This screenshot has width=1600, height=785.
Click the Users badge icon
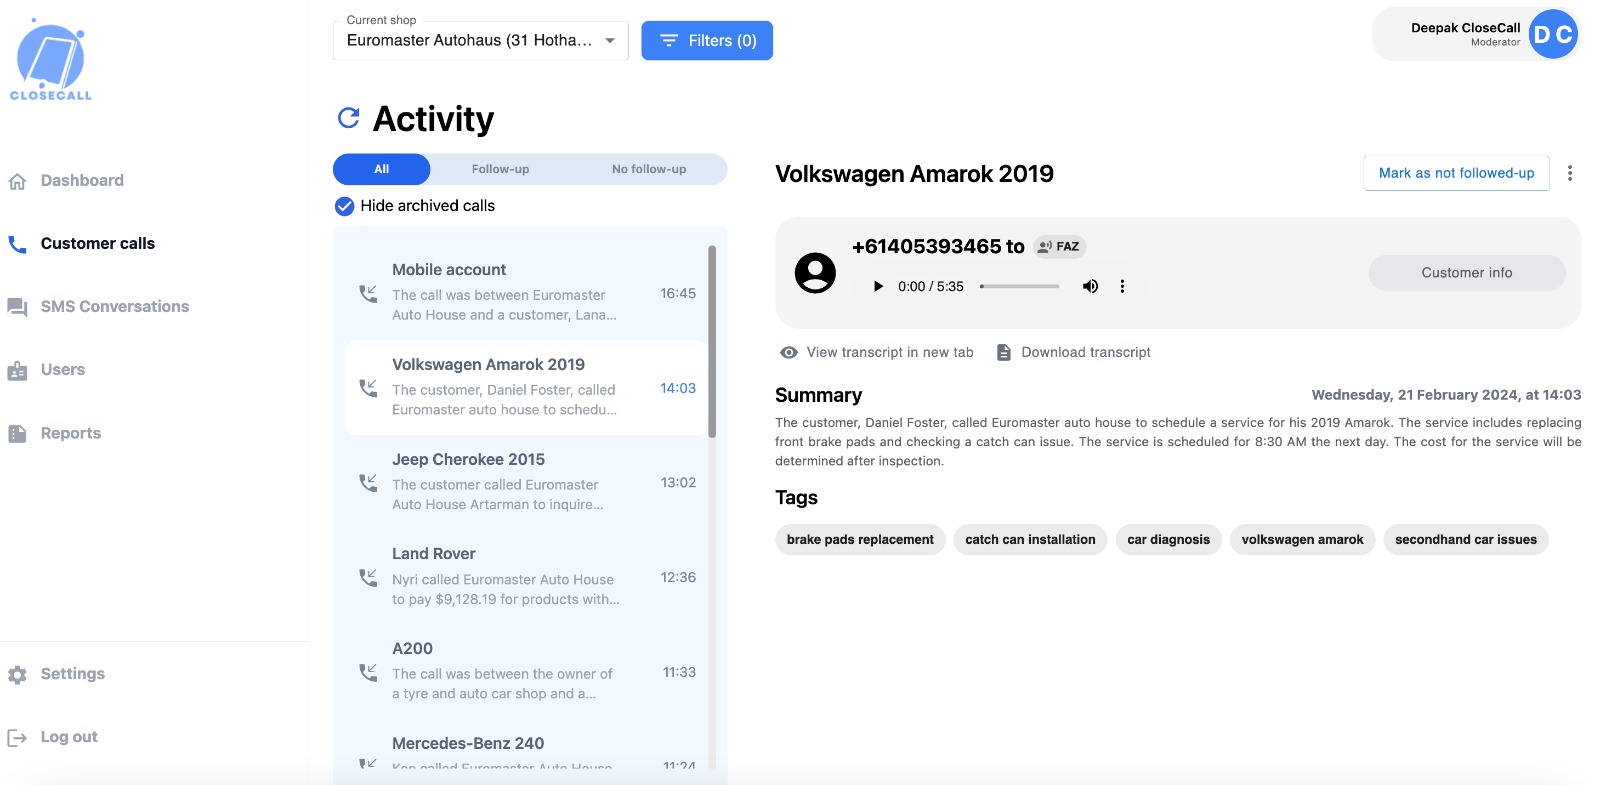point(17,370)
